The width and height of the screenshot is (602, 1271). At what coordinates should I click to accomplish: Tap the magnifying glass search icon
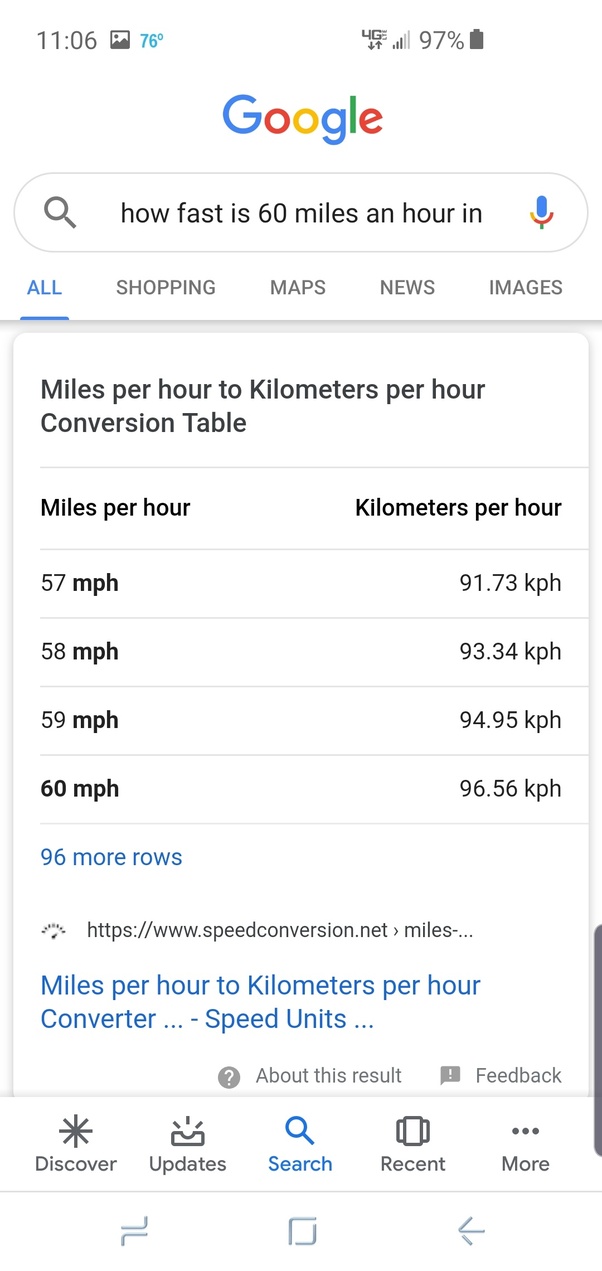coord(61,212)
